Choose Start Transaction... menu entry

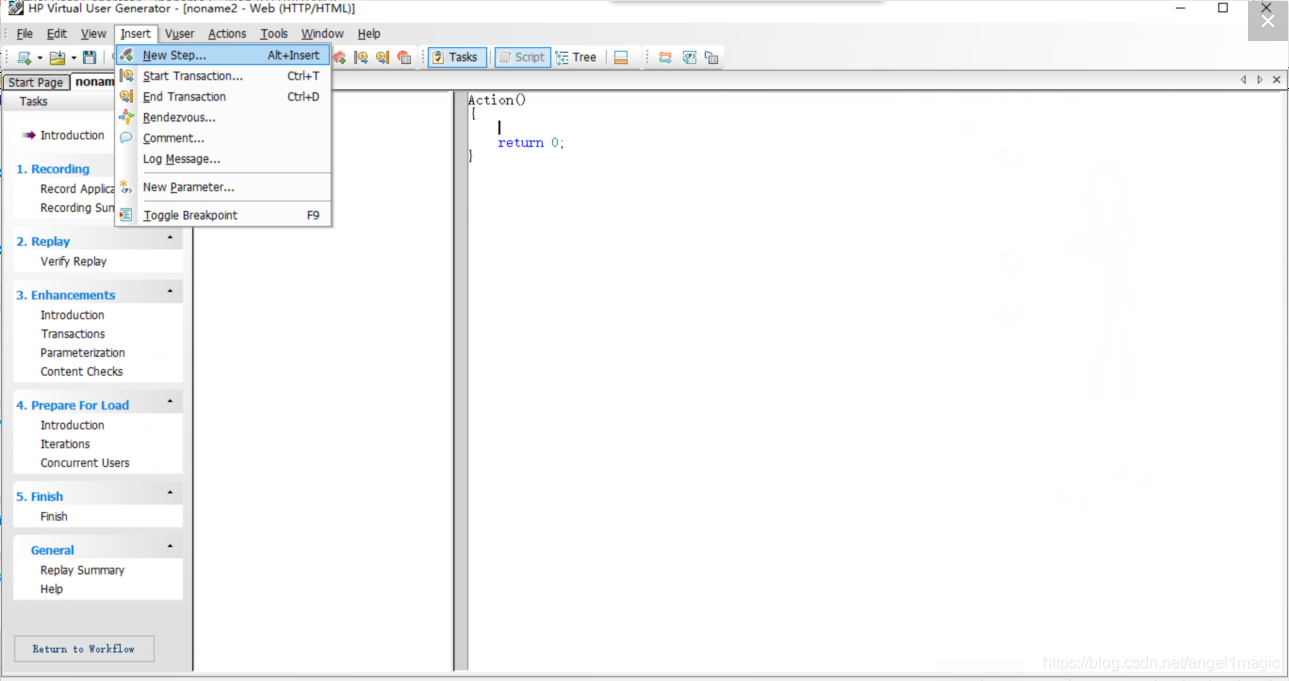223,76
